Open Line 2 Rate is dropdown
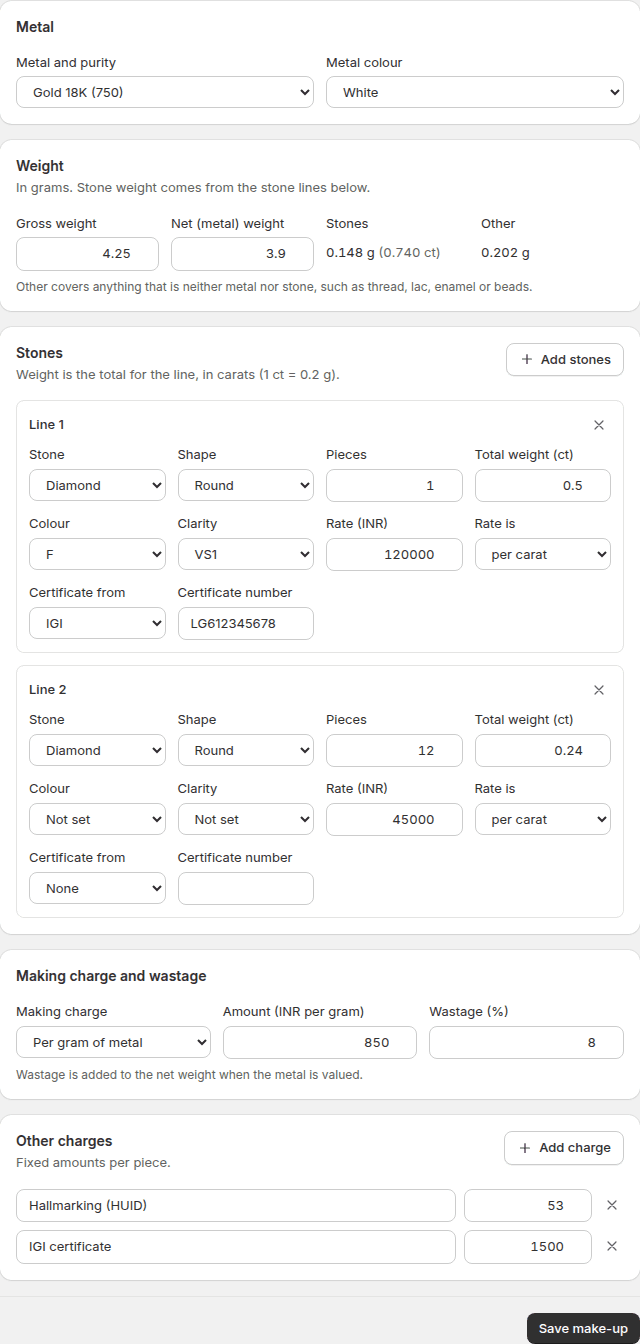 coord(543,819)
